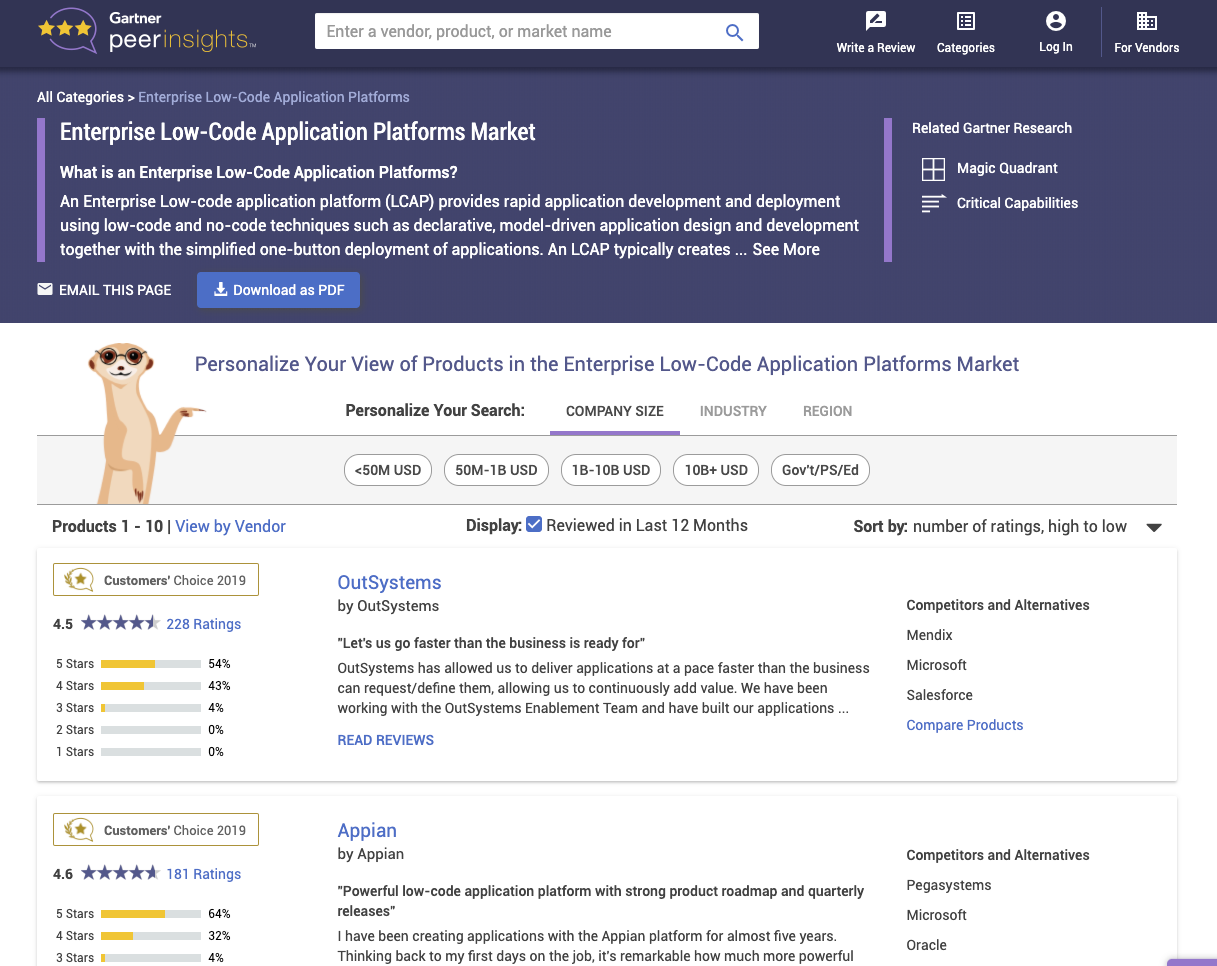Click Appian 5 Stars rating bar

point(151,914)
